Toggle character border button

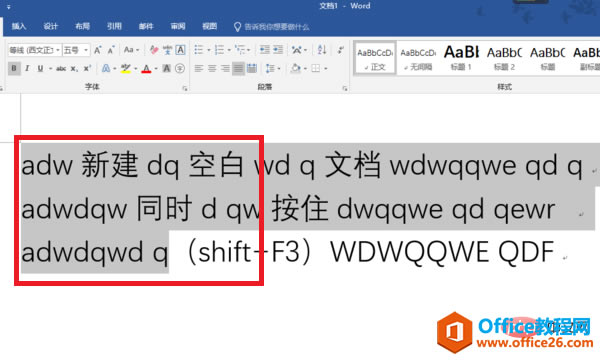click(x=180, y=50)
